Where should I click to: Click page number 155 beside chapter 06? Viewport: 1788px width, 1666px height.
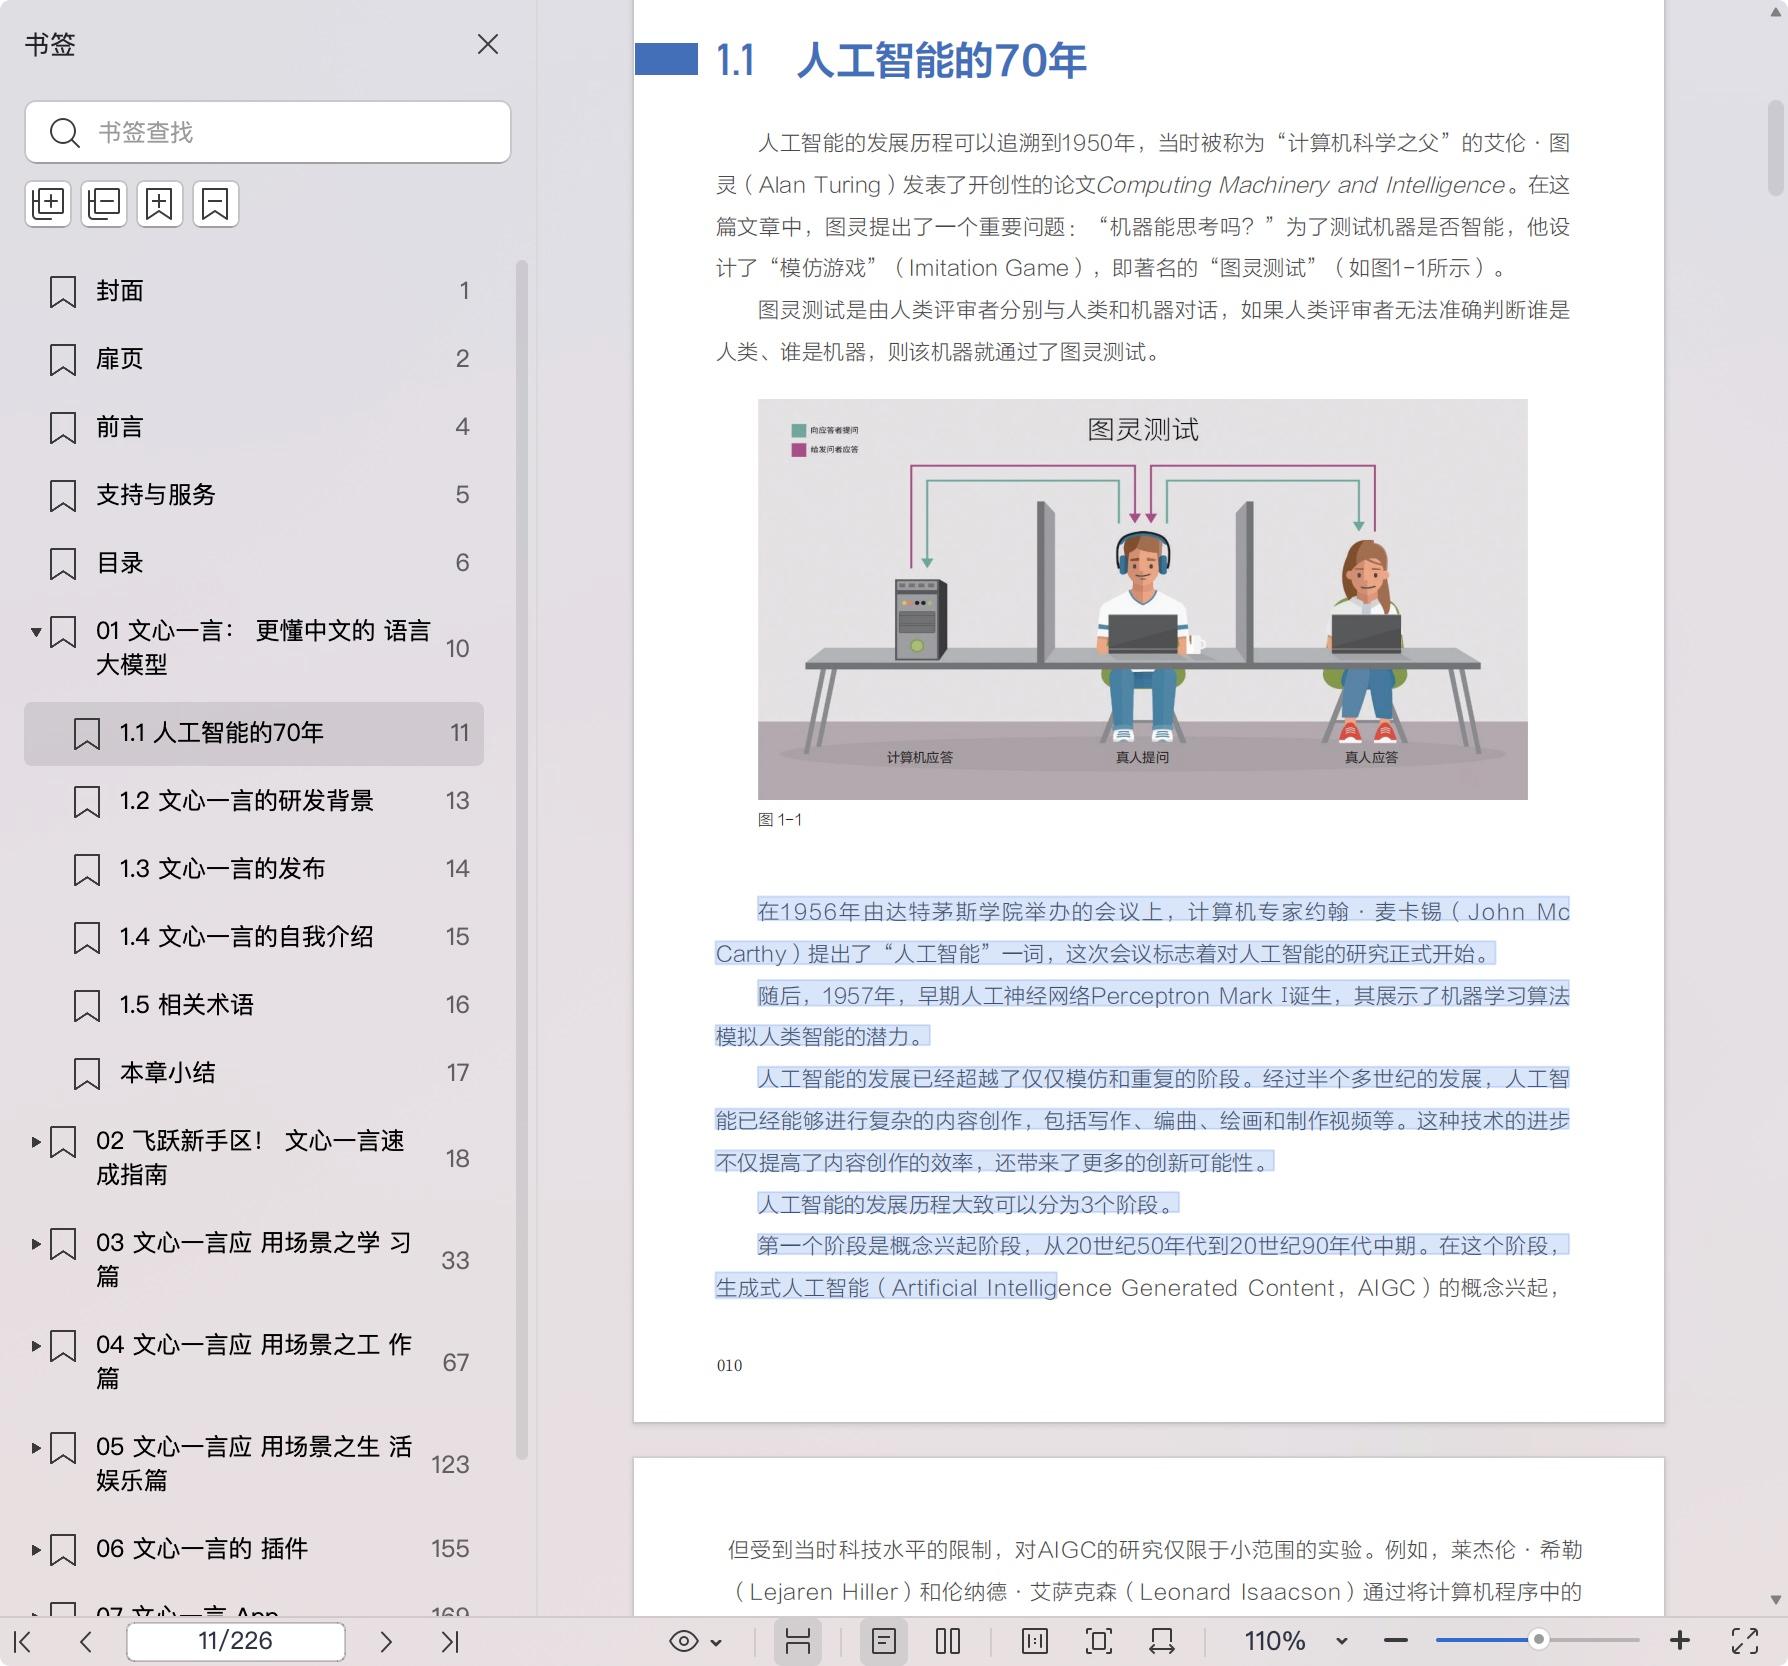[450, 1549]
